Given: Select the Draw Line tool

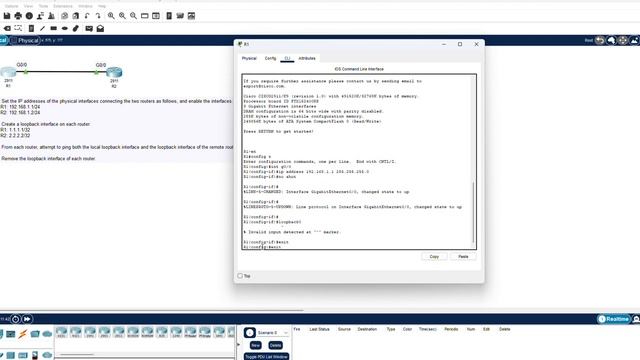Looking at the screenshot, I should 42,28.
